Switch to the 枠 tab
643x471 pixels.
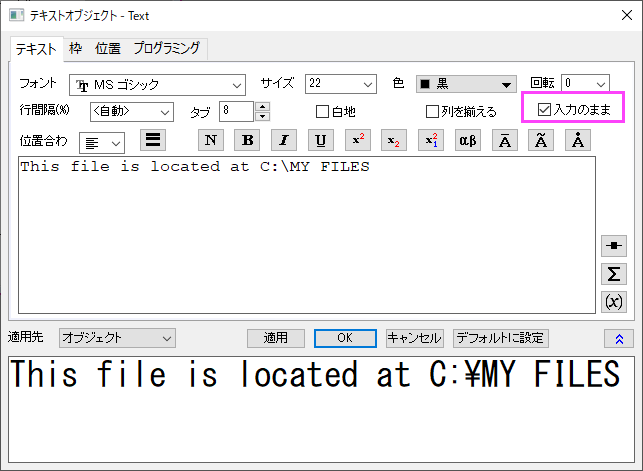[x=75, y=48]
